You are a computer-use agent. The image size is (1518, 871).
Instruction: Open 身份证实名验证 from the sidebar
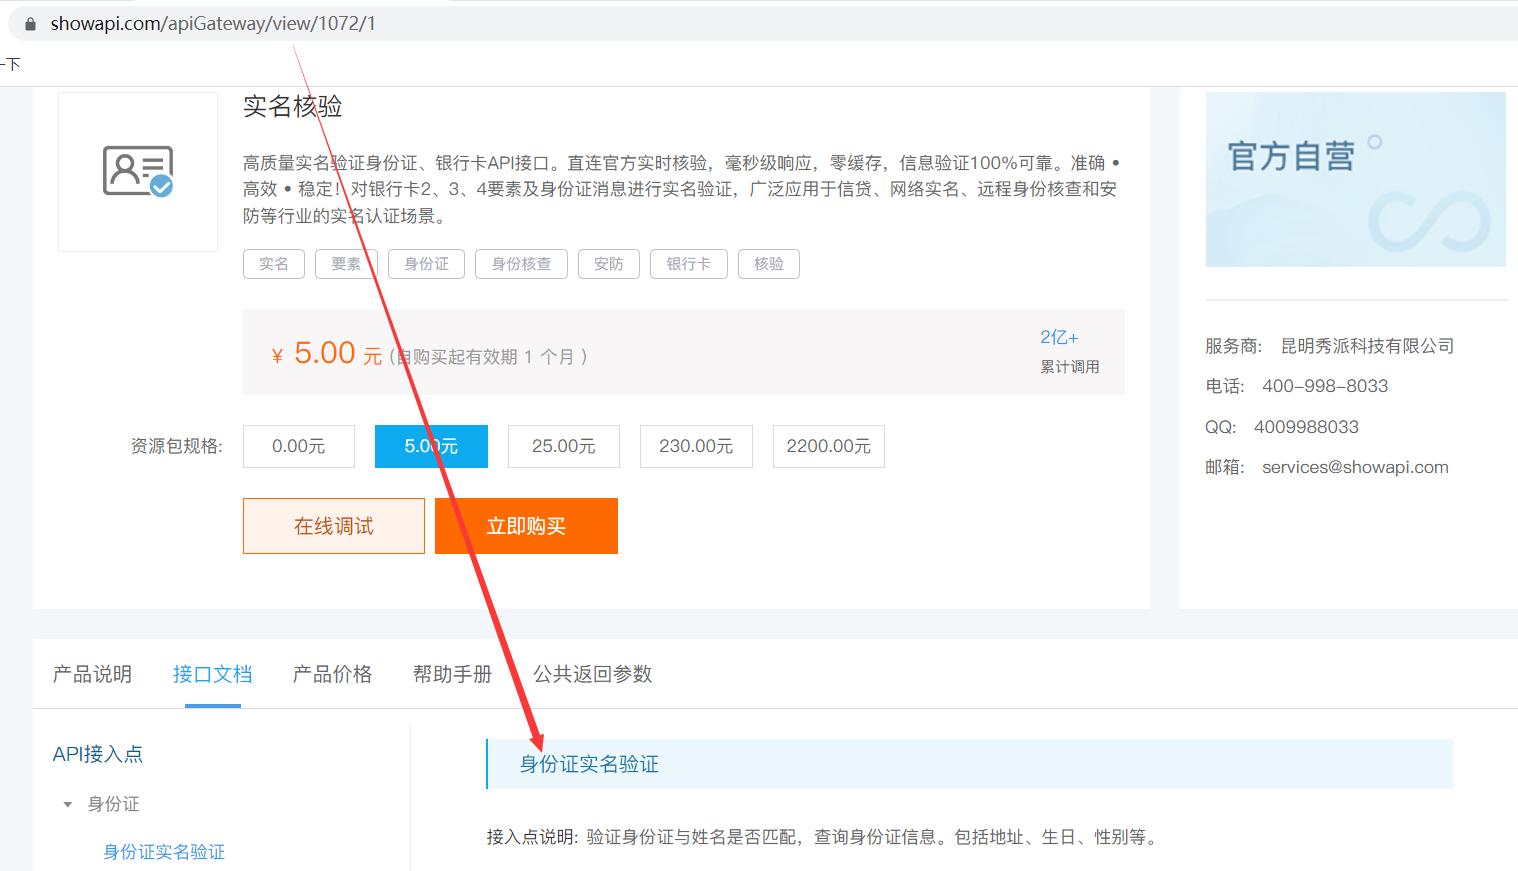(x=164, y=852)
